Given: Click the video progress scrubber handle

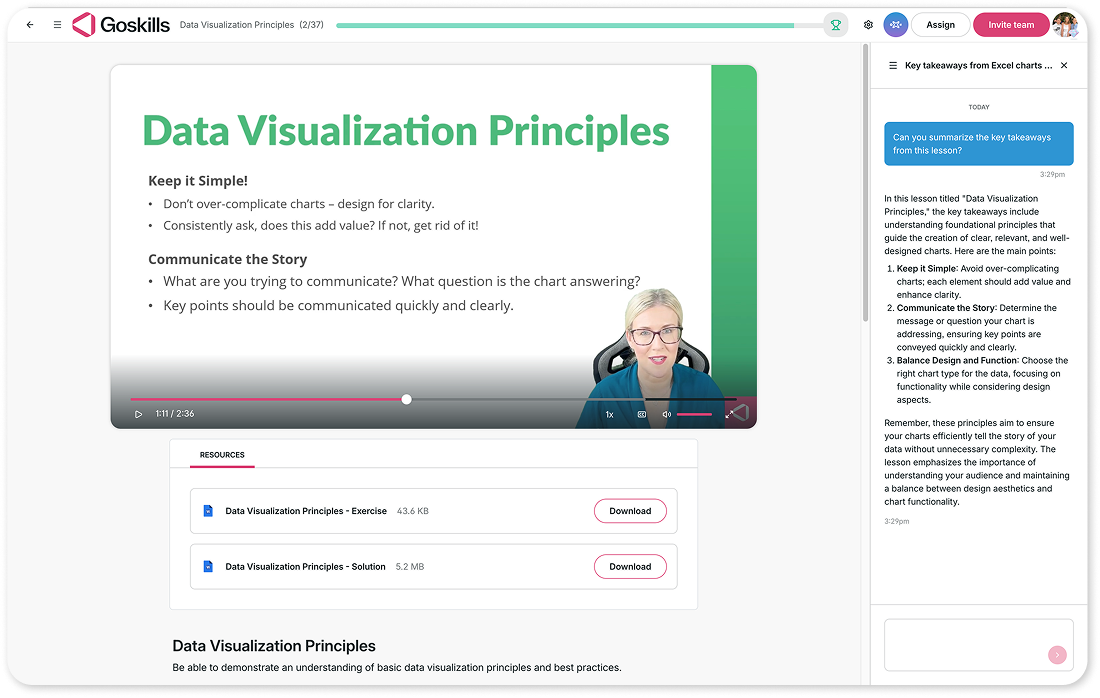Looking at the screenshot, I should (406, 399).
